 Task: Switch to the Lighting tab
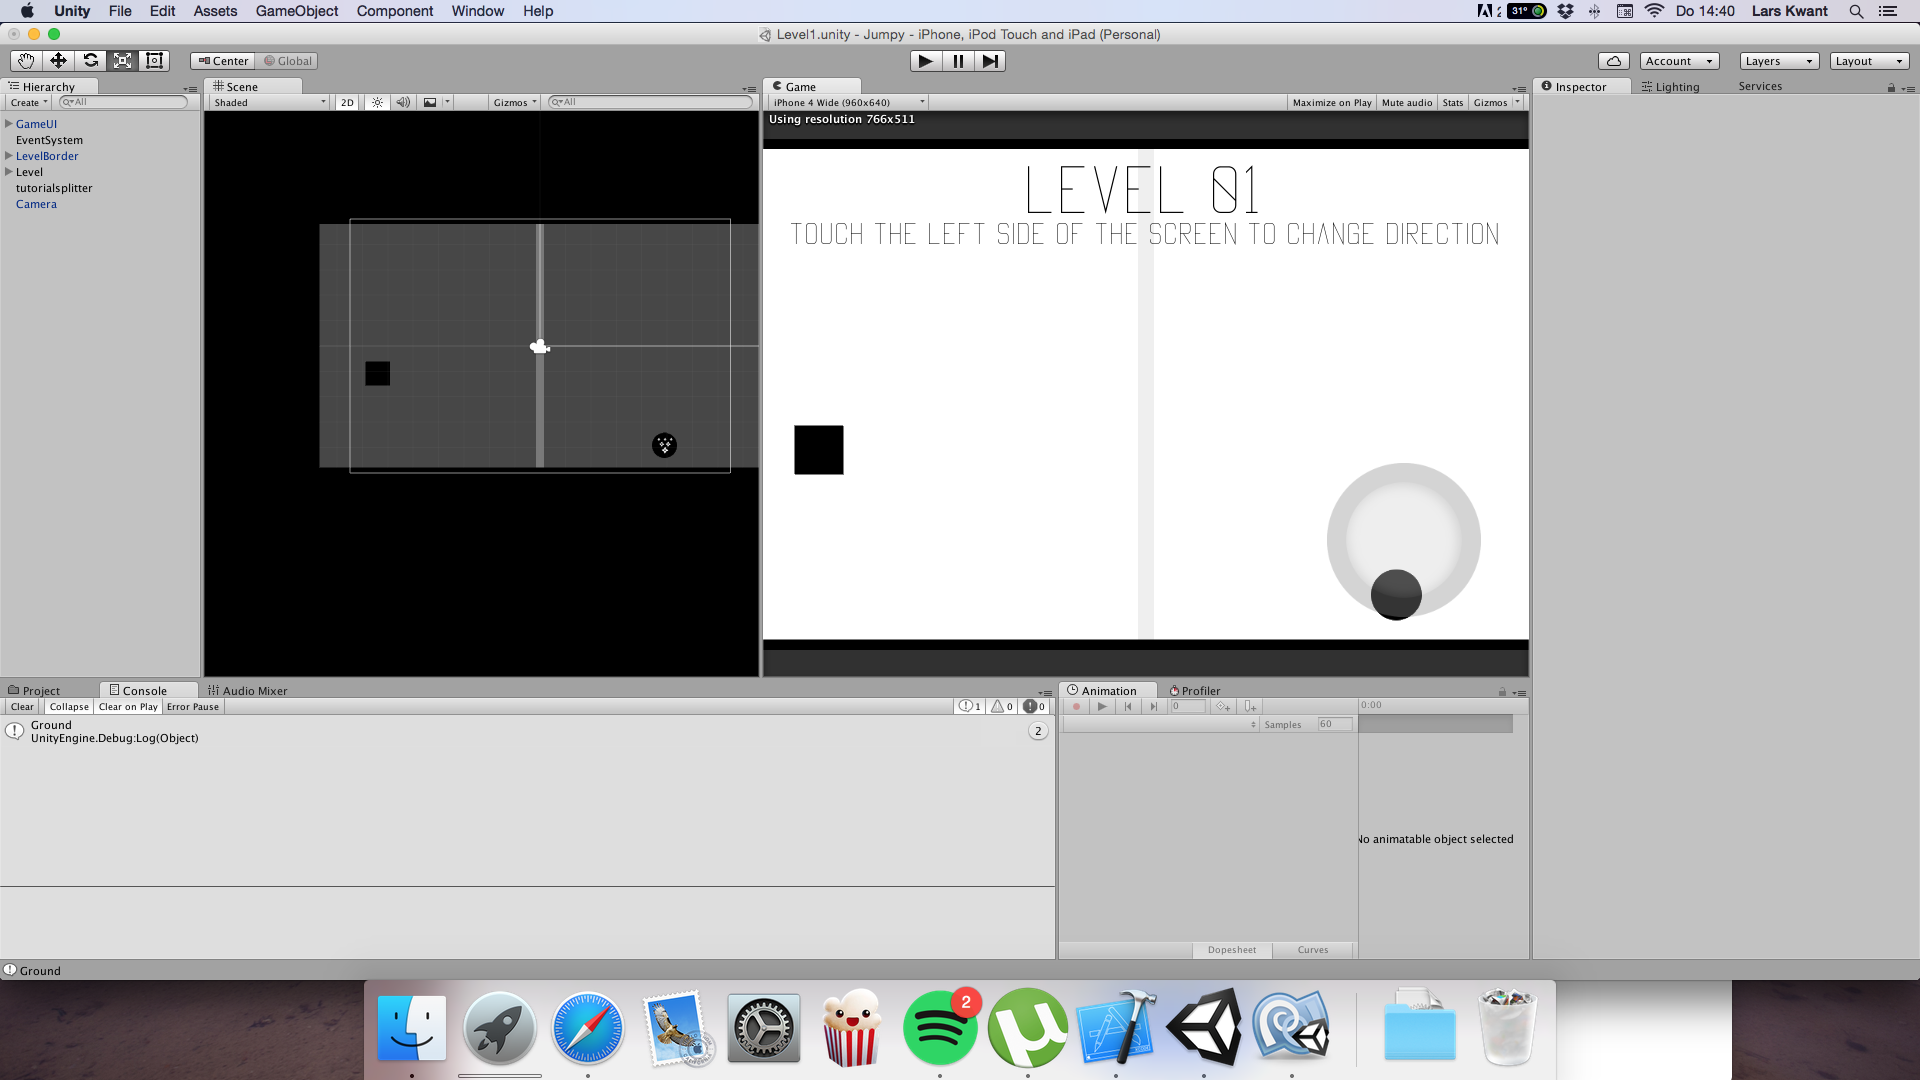(x=1670, y=87)
